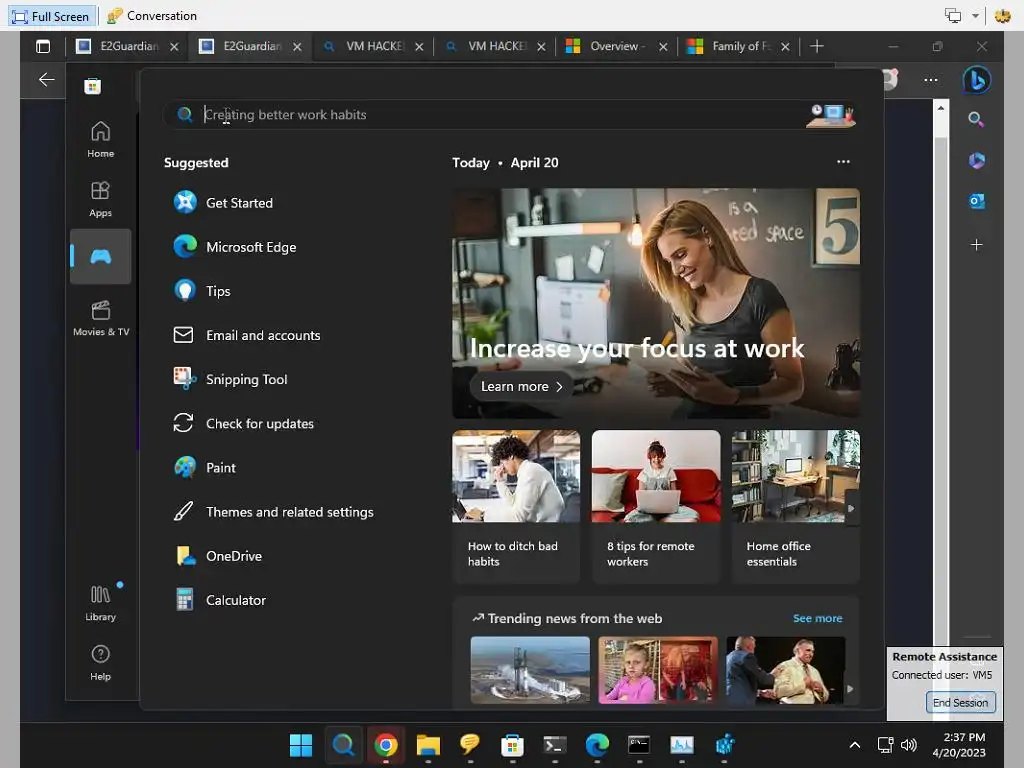Screen dimensions: 1024x768
Task: Open Email and accounts settings
Action: [x=247, y=335]
